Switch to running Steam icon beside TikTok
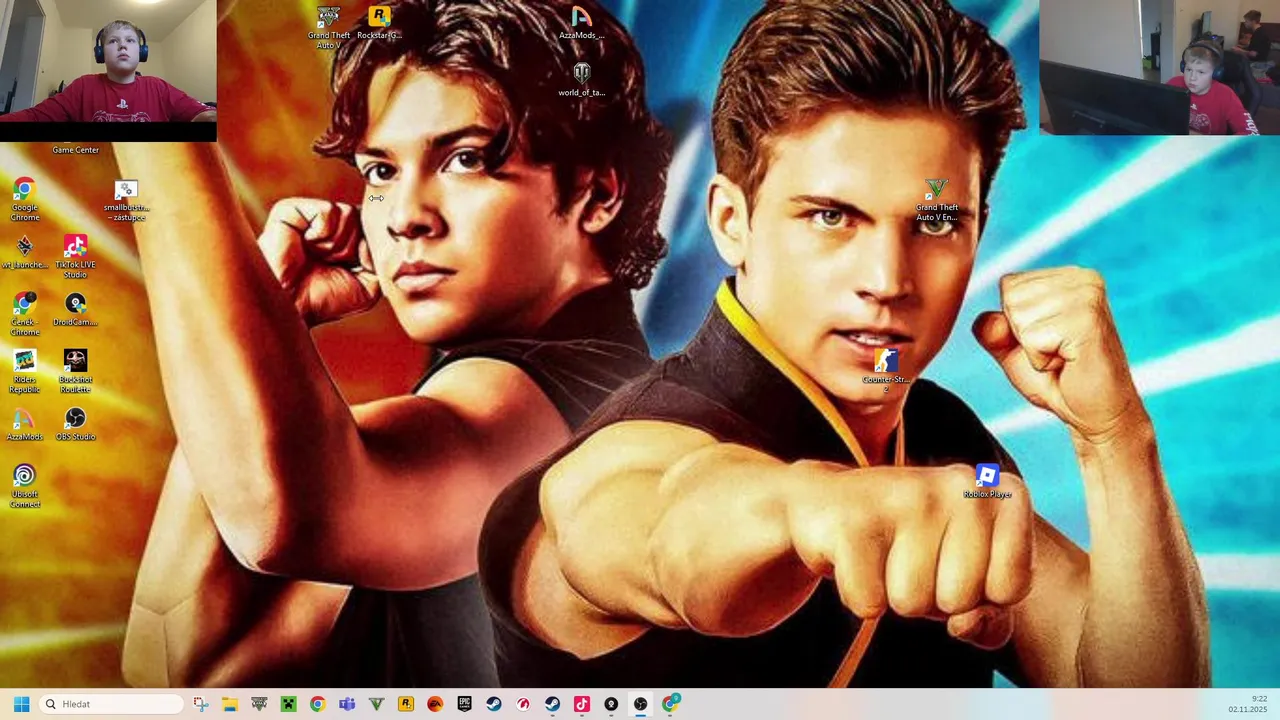Image resolution: width=1280 pixels, height=720 pixels. (x=552, y=704)
